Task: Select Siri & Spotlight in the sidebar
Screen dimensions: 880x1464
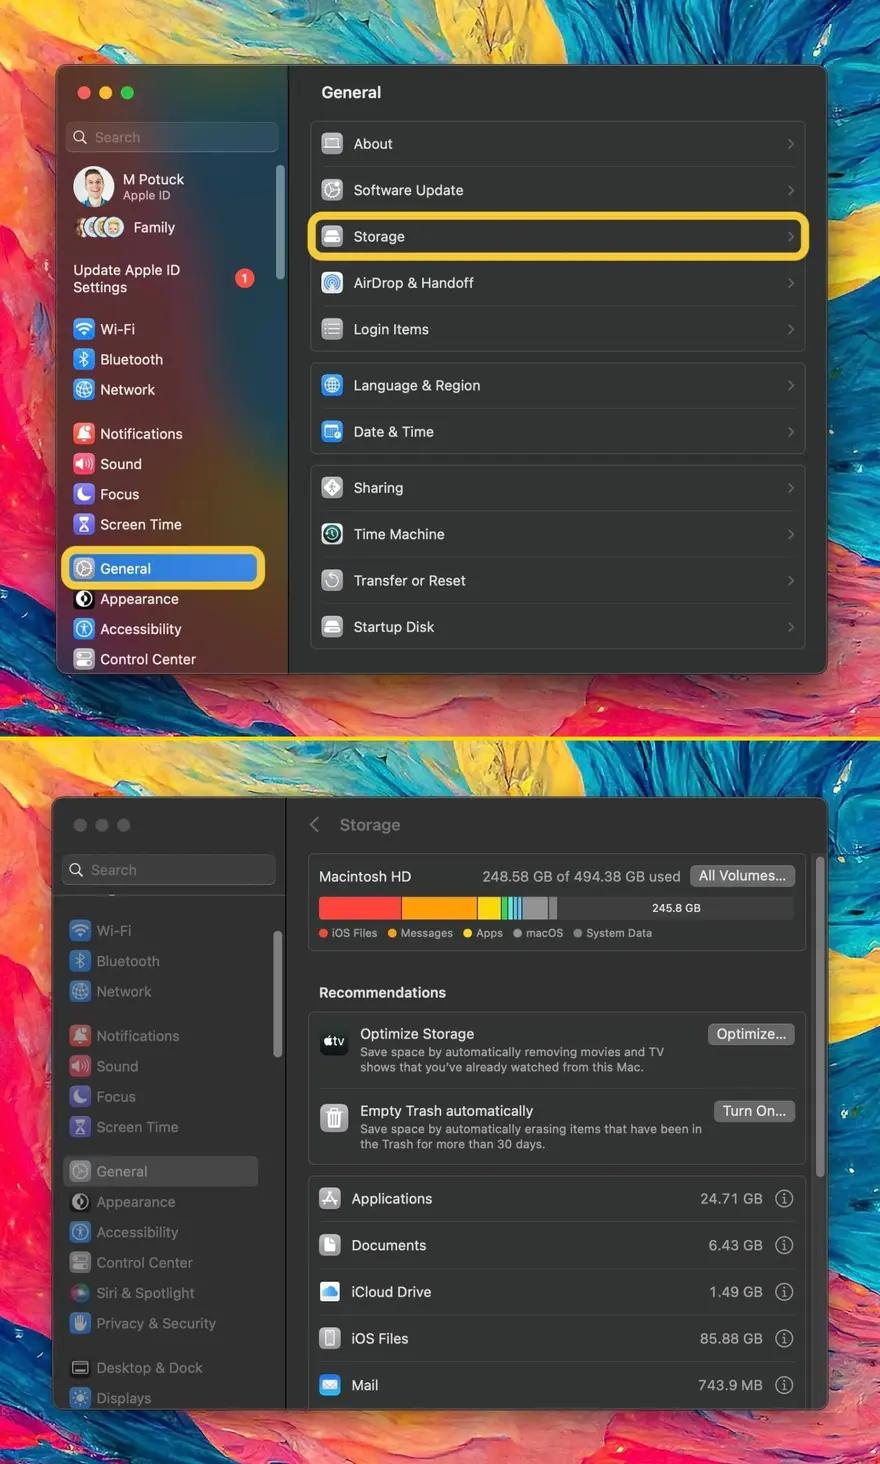Action: (145, 1293)
